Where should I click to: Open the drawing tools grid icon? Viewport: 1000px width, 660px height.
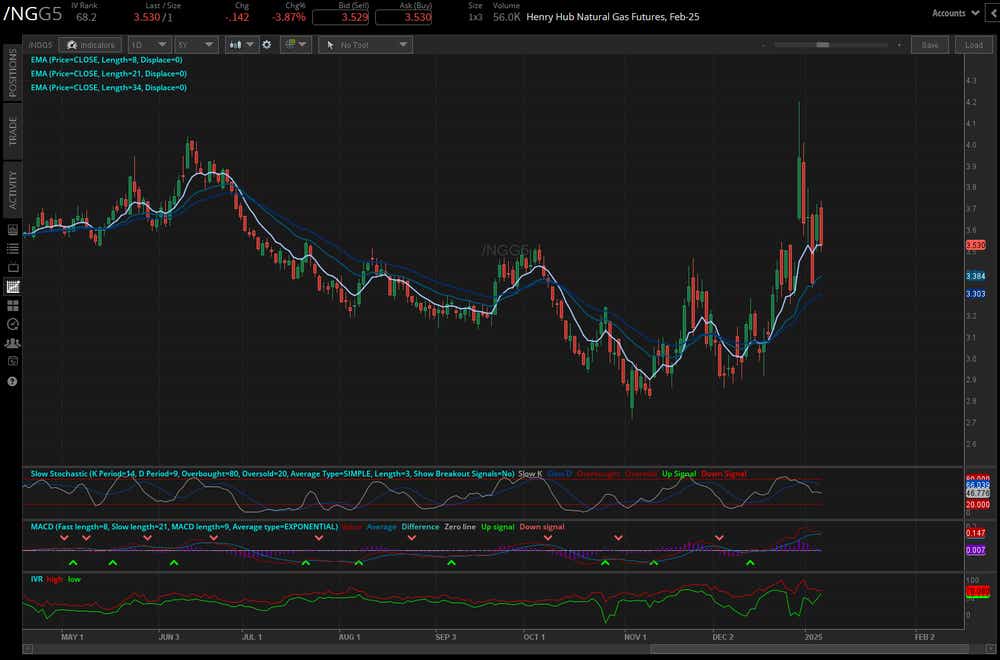click(288, 44)
